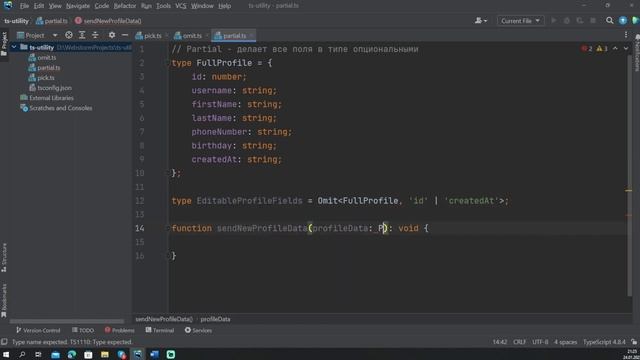
Task: Click the Search Everywhere magnifier icon
Action: point(609,20)
